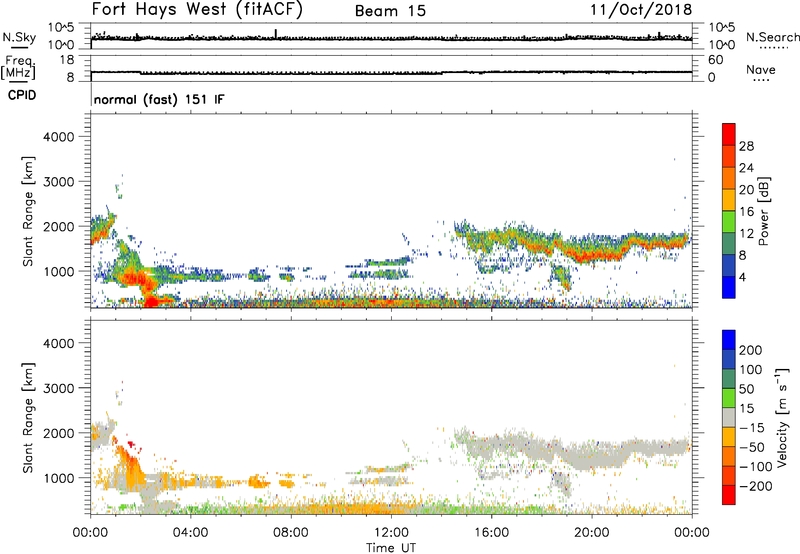This screenshot has height=554, width=800.
Task: Click the '04:00' time tick label
Action: point(190,533)
